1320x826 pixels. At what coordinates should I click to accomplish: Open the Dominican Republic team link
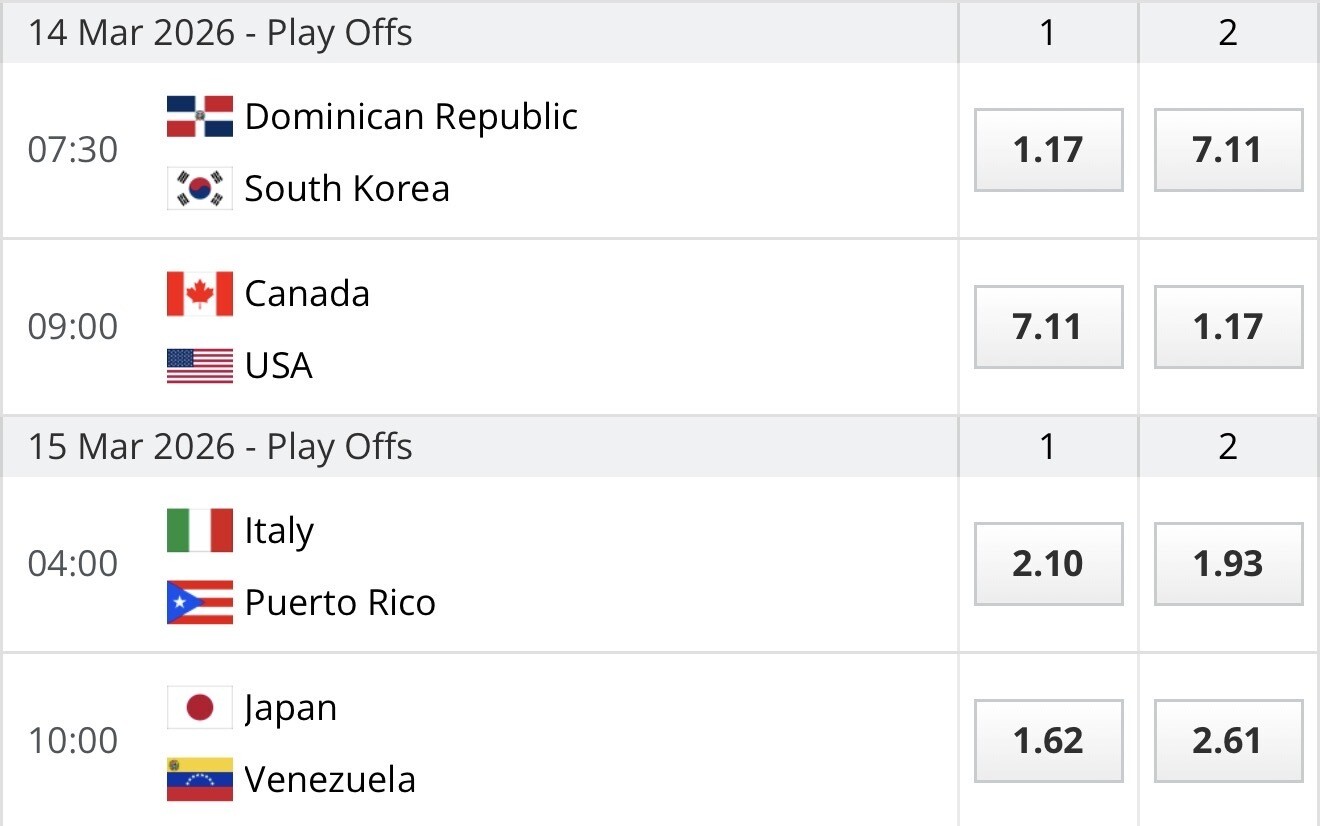point(411,117)
